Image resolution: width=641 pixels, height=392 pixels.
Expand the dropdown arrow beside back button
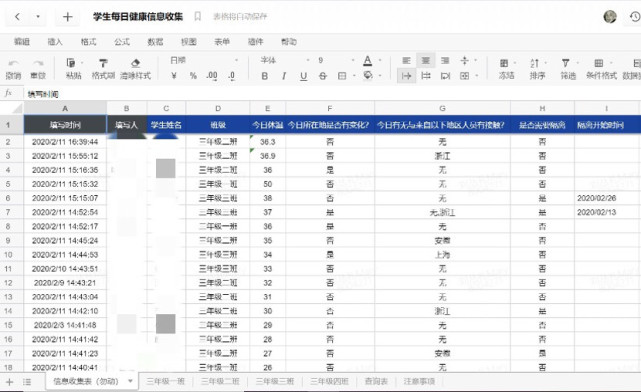click(x=38, y=17)
